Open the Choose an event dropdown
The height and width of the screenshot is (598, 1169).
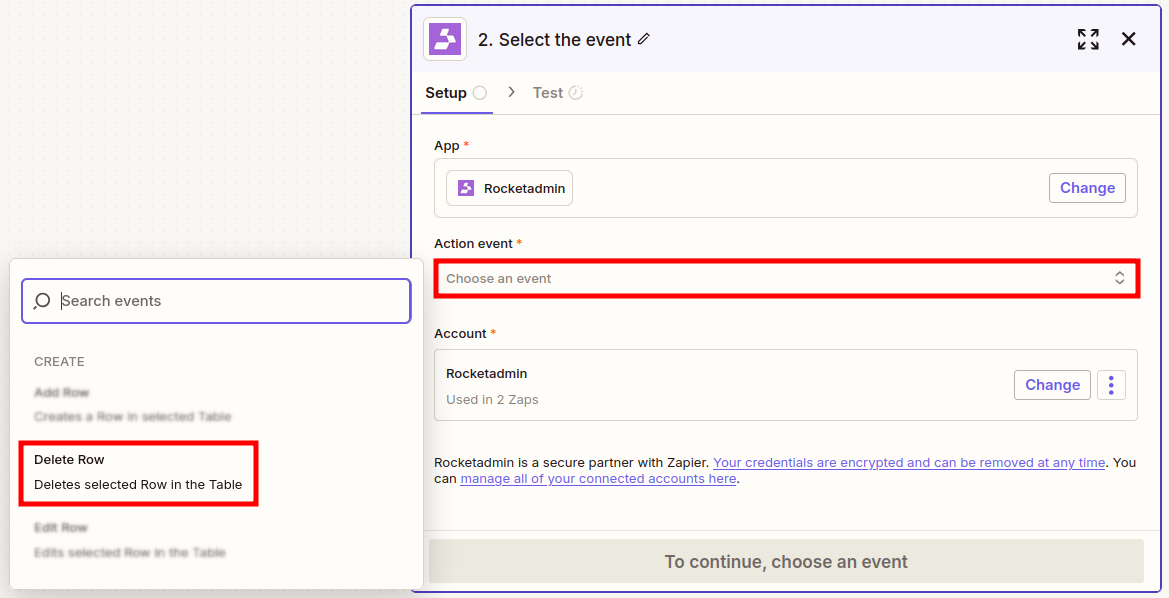click(787, 279)
